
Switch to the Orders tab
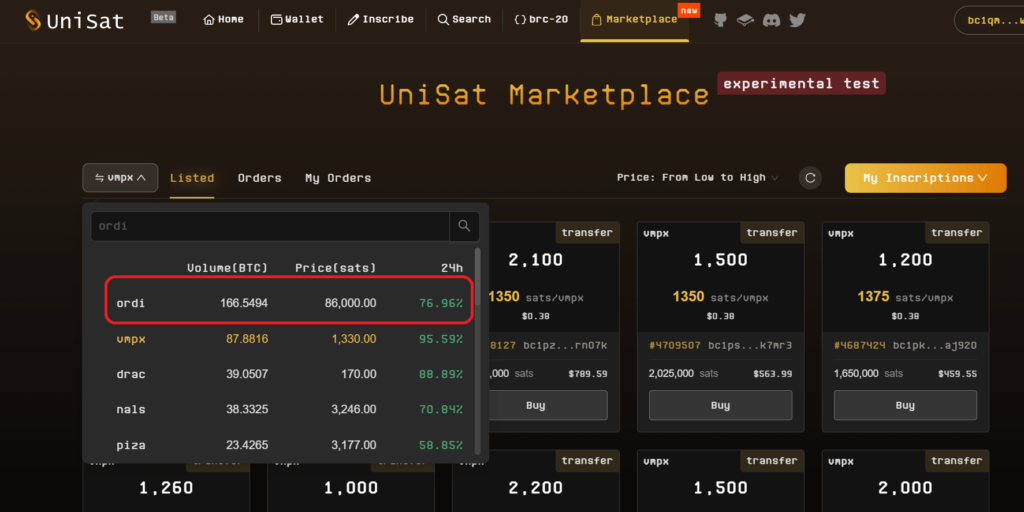point(259,178)
